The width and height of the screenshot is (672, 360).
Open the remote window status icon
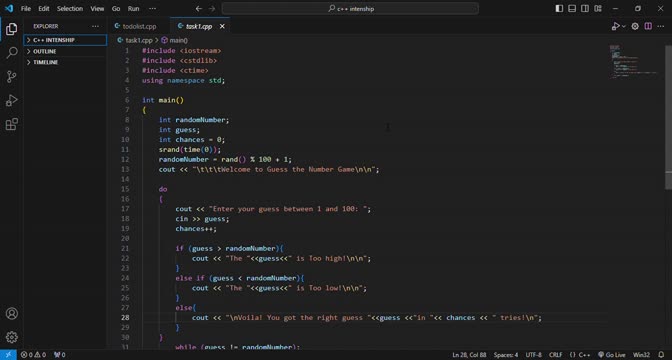pos(8,355)
